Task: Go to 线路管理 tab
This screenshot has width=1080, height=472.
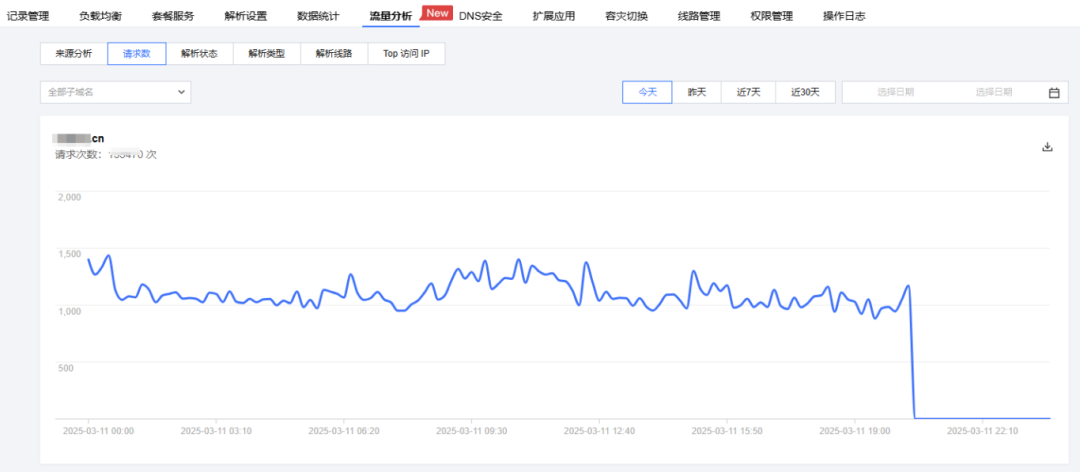Action: point(699,16)
